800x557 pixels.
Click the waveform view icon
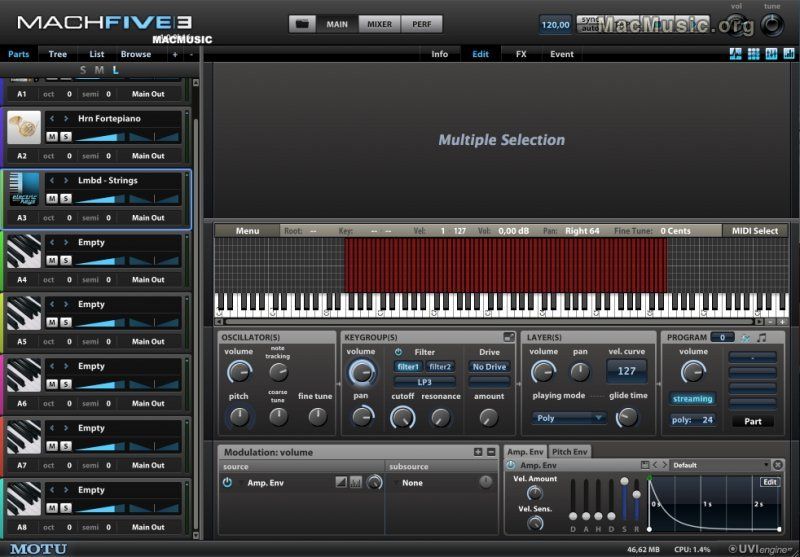point(735,54)
